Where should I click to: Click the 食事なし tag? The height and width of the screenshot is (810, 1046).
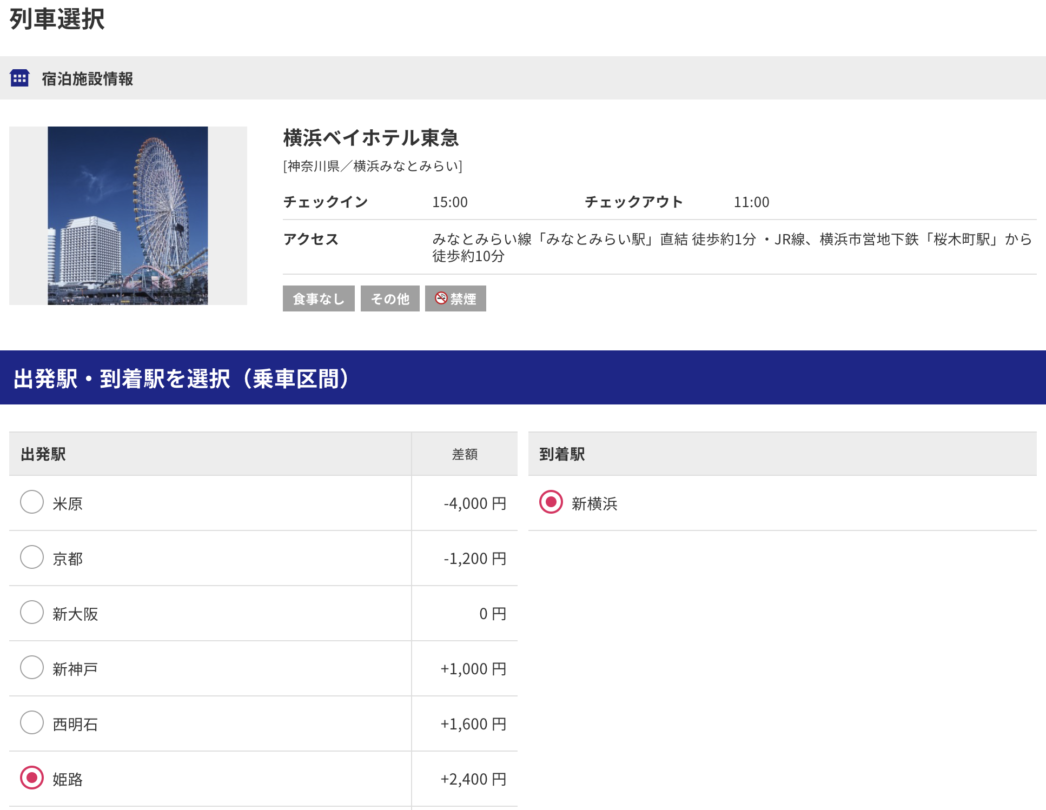tap(318, 299)
